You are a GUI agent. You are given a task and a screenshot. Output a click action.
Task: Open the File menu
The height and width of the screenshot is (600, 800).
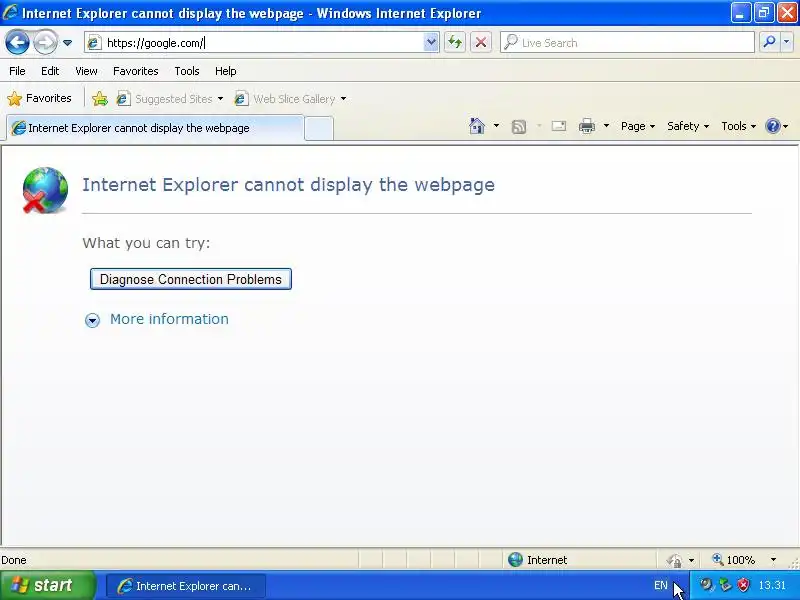17,71
